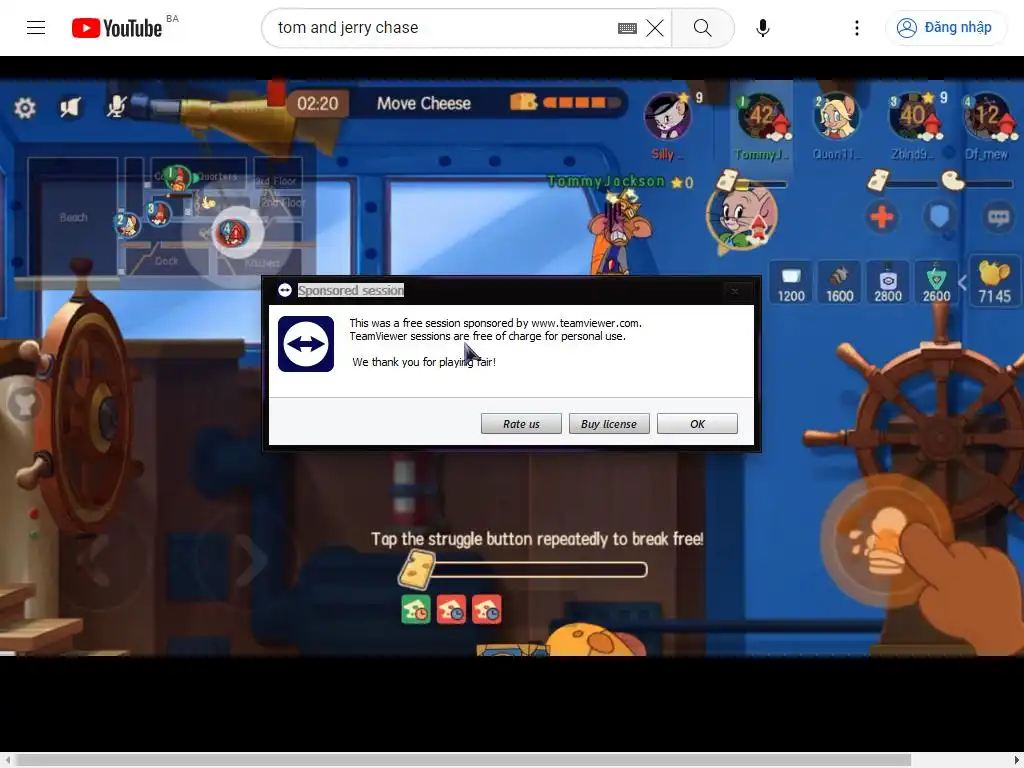Image resolution: width=1024 pixels, height=768 pixels.
Task: Start voice search with the microphone
Action: click(762, 28)
